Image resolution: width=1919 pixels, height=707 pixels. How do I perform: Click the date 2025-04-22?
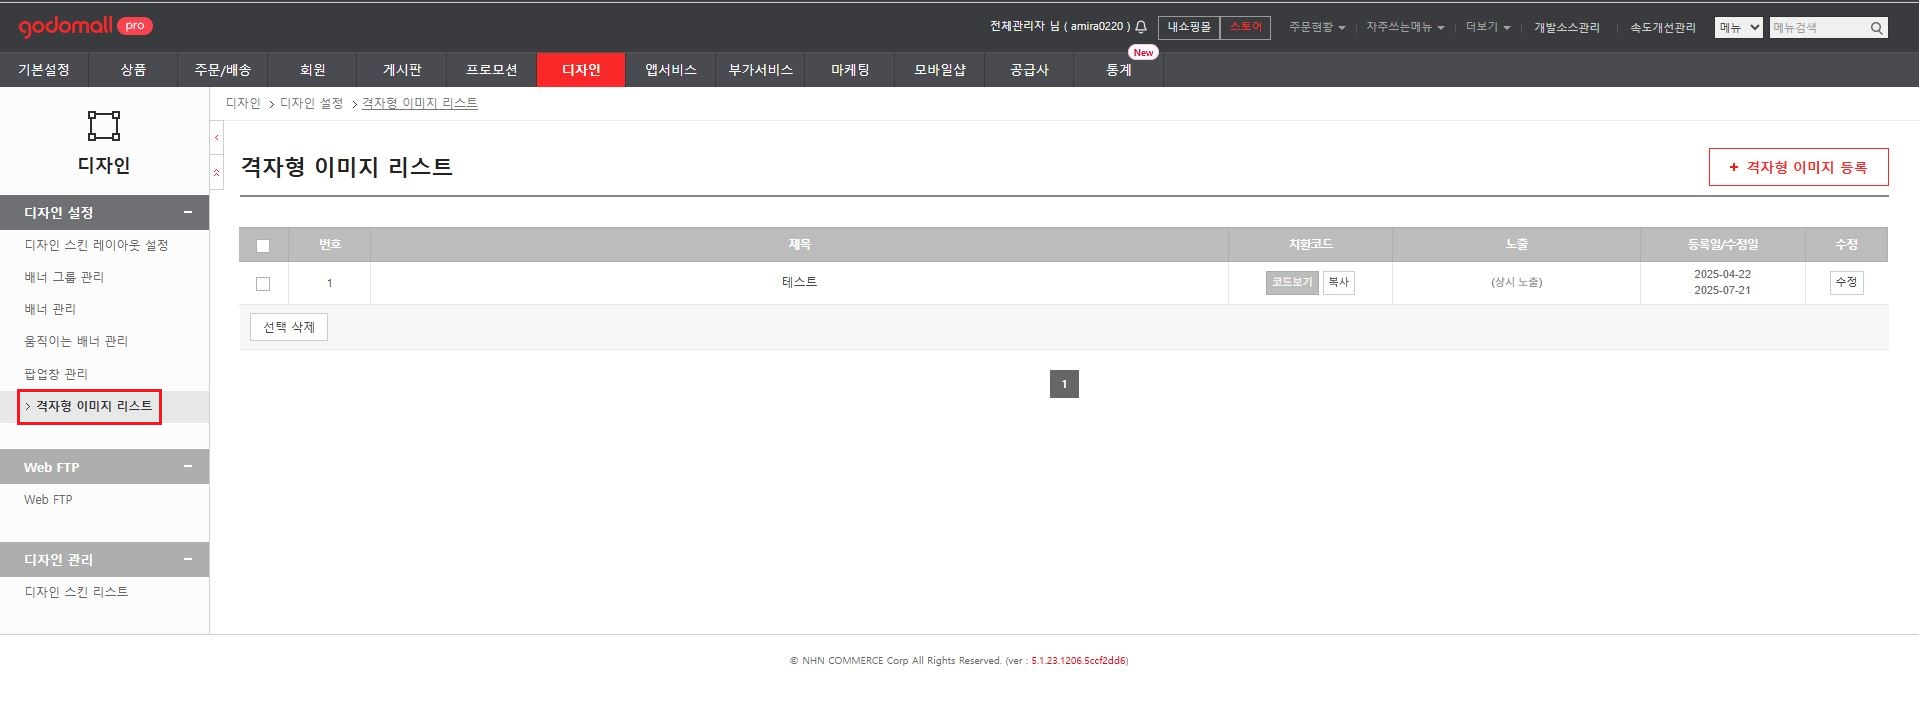(1722, 274)
